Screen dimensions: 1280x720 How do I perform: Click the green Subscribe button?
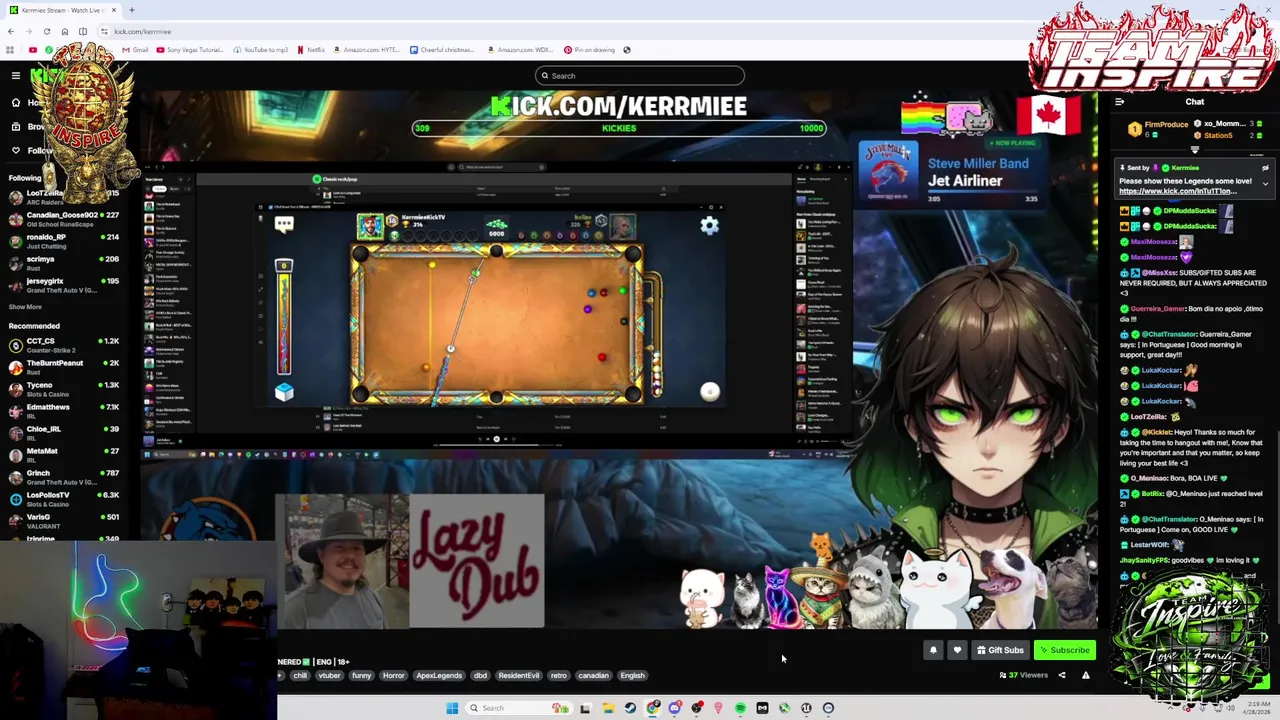[1064, 650]
